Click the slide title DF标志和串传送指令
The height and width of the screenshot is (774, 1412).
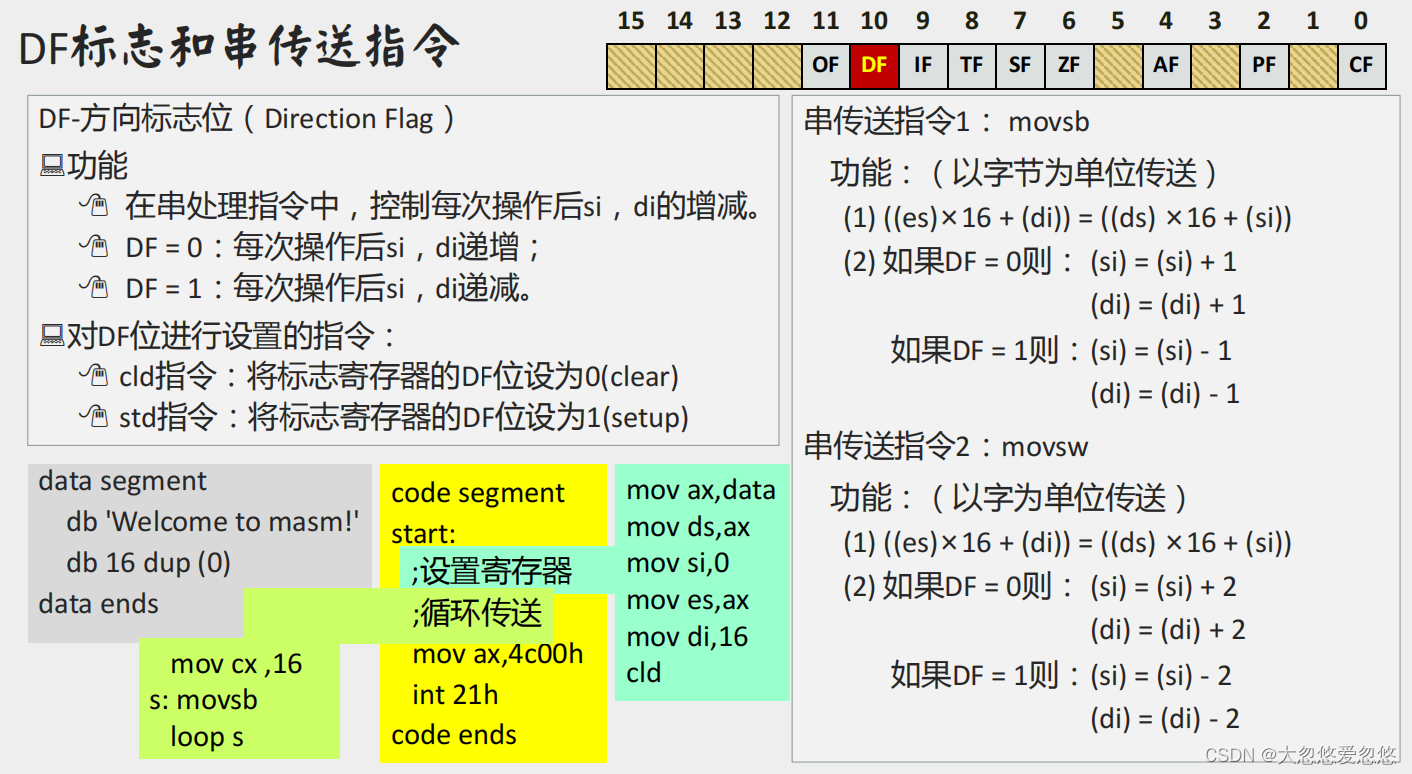pos(240,46)
